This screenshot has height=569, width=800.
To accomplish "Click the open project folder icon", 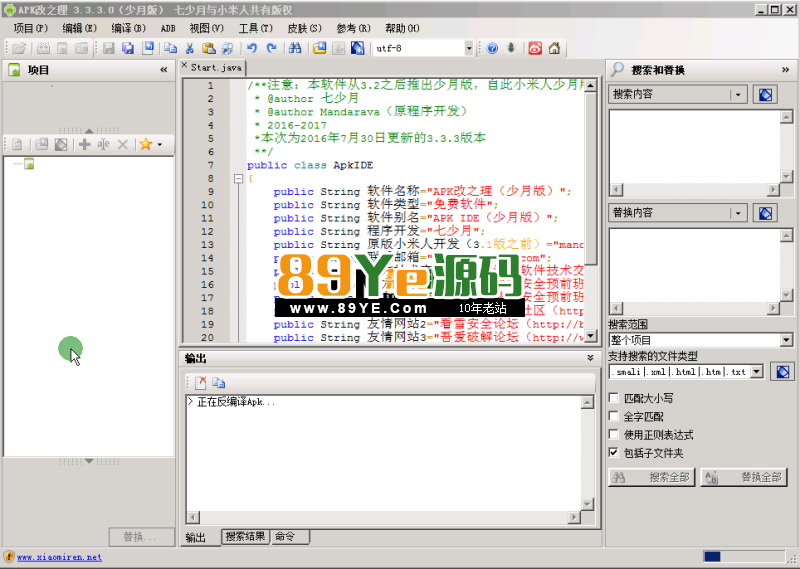I will [19, 48].
